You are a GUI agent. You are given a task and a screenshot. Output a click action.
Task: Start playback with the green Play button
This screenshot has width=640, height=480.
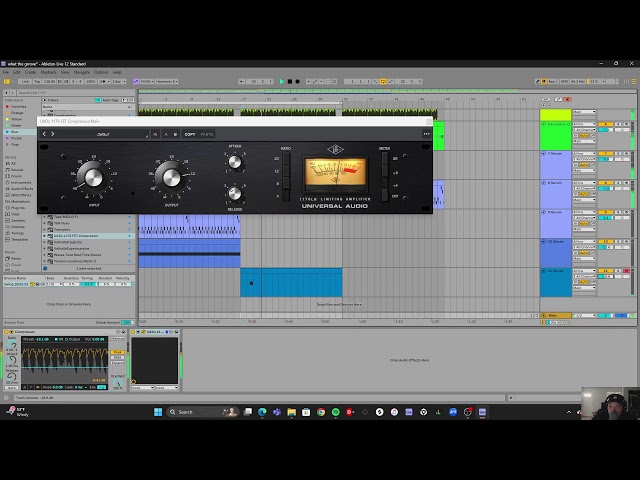[x=282, y=82]
